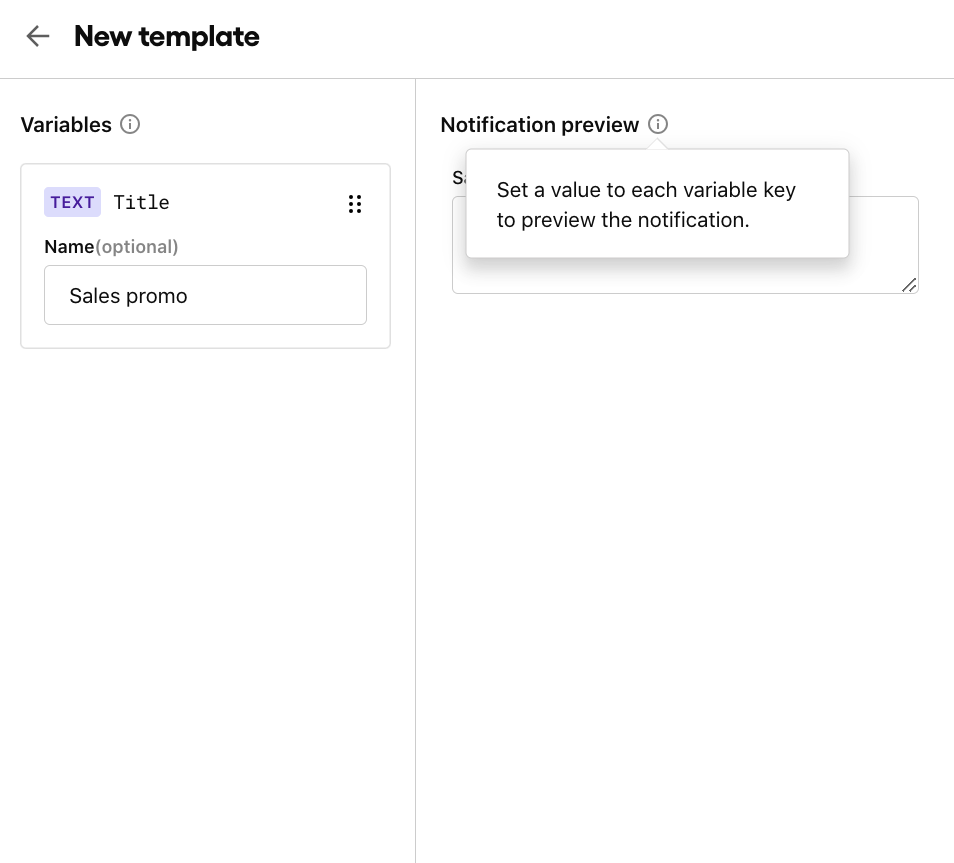This screenshot has width=954, height=863.
Task: Click the Notification preview heading text
Action: pyautogui.click(x=539, y=125)
